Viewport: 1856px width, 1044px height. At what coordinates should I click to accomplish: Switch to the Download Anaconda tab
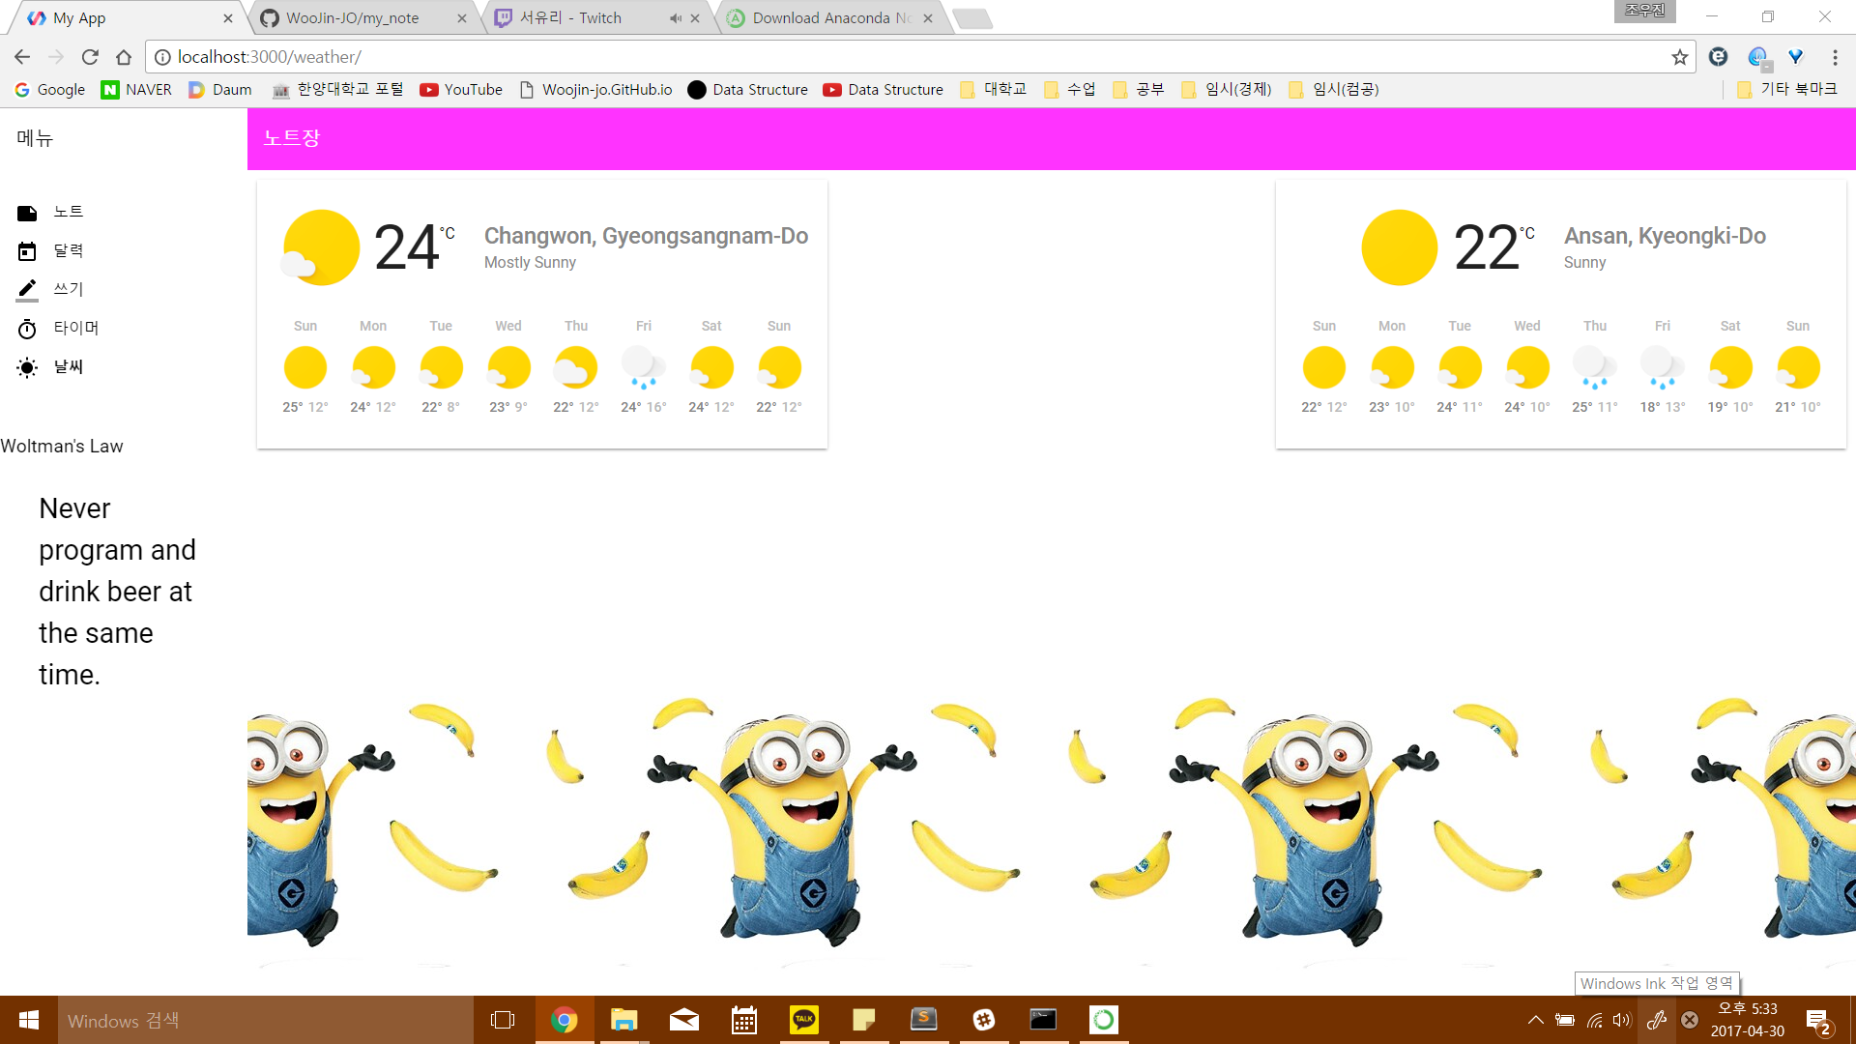(x=832, y=18)
